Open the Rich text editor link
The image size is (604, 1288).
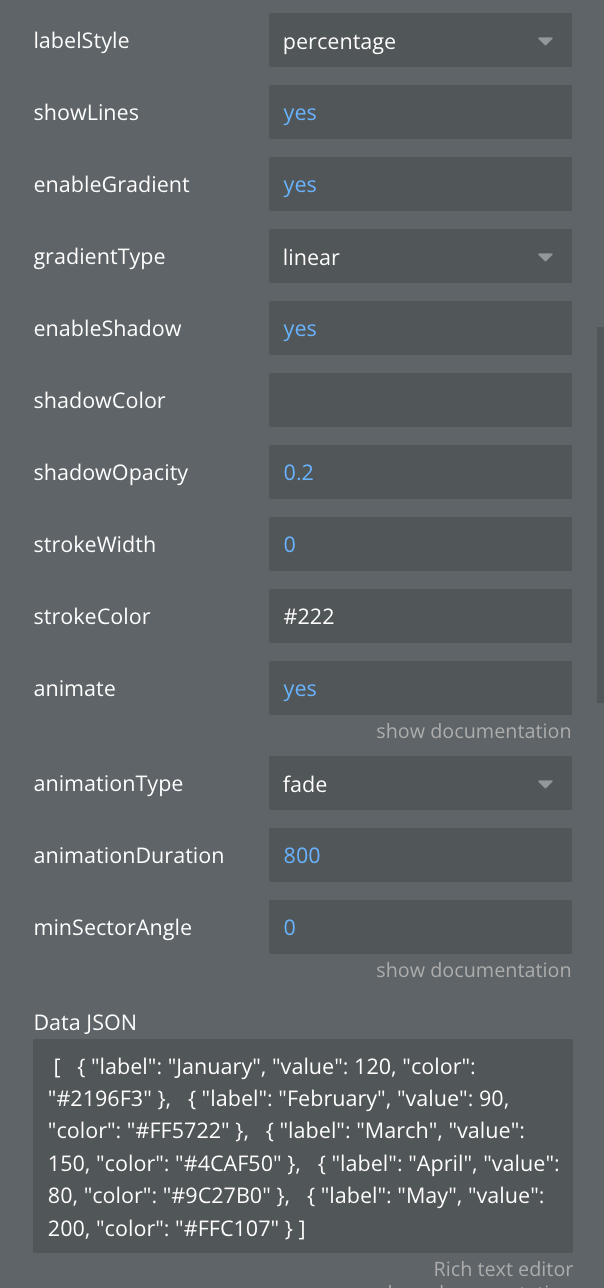pos(502,1269)
